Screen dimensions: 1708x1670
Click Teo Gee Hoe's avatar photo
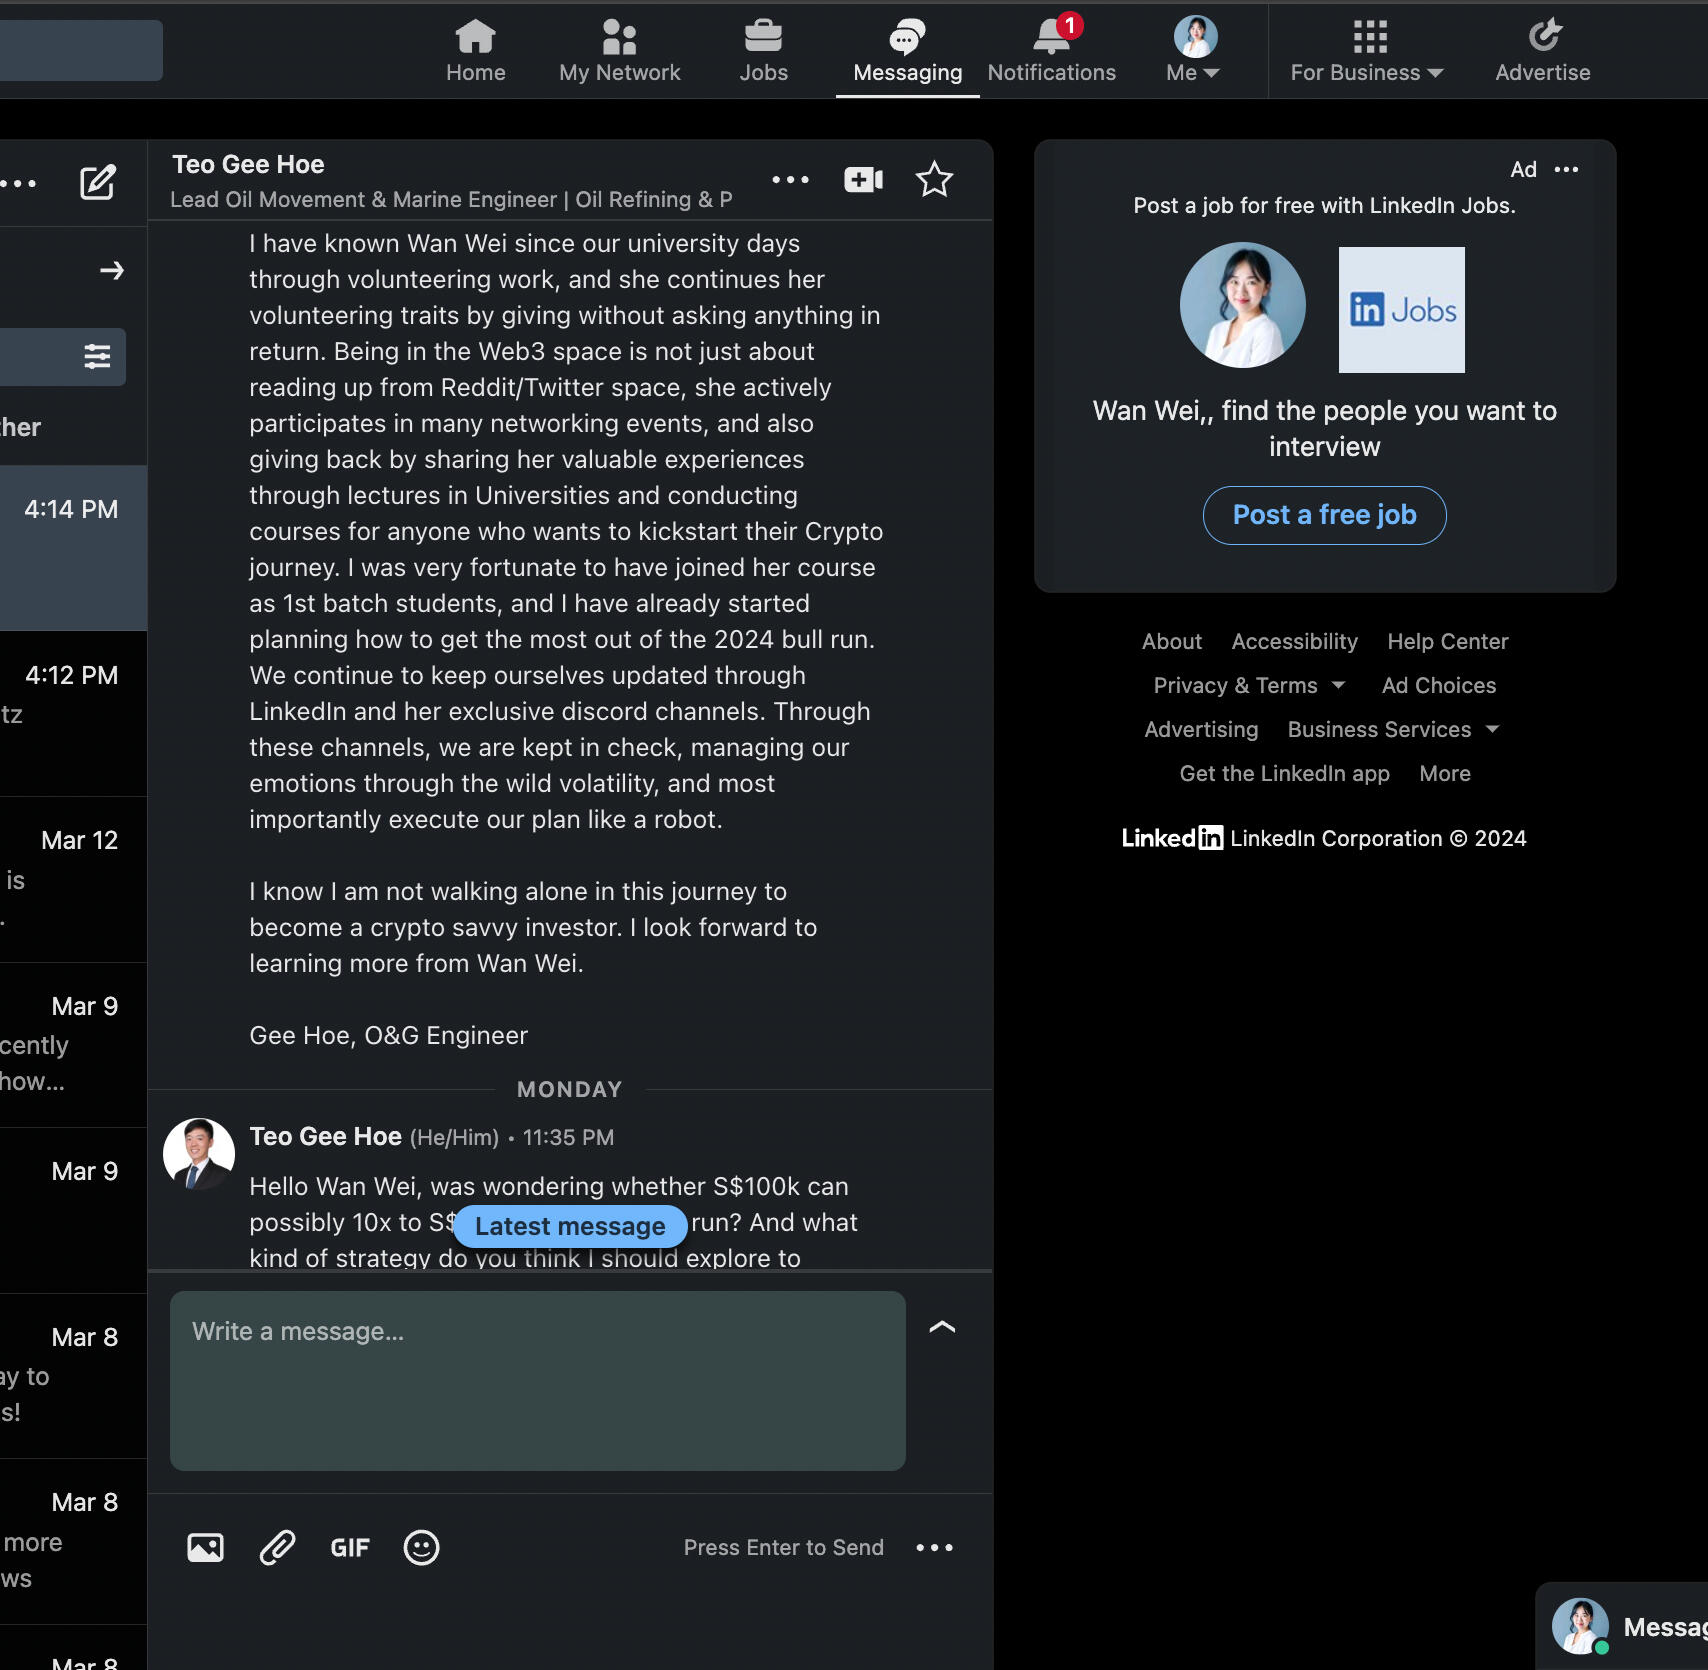click(x=199, y=1153)
